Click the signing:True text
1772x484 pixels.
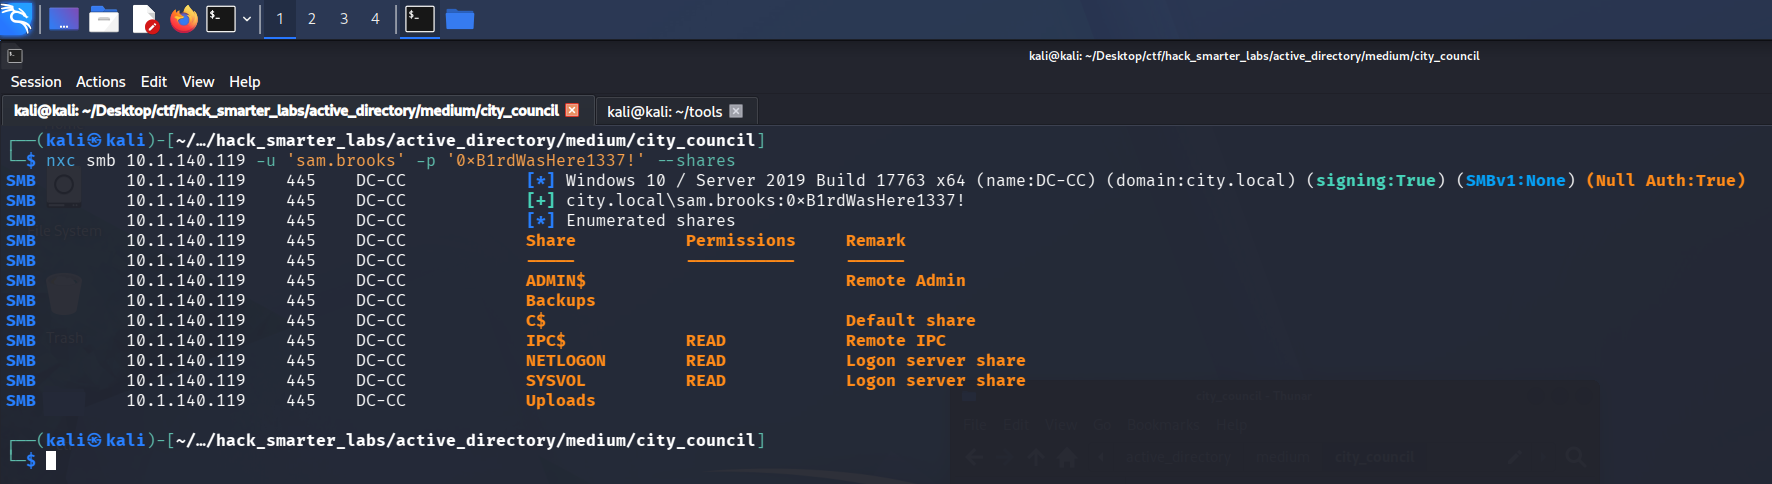1376,180
